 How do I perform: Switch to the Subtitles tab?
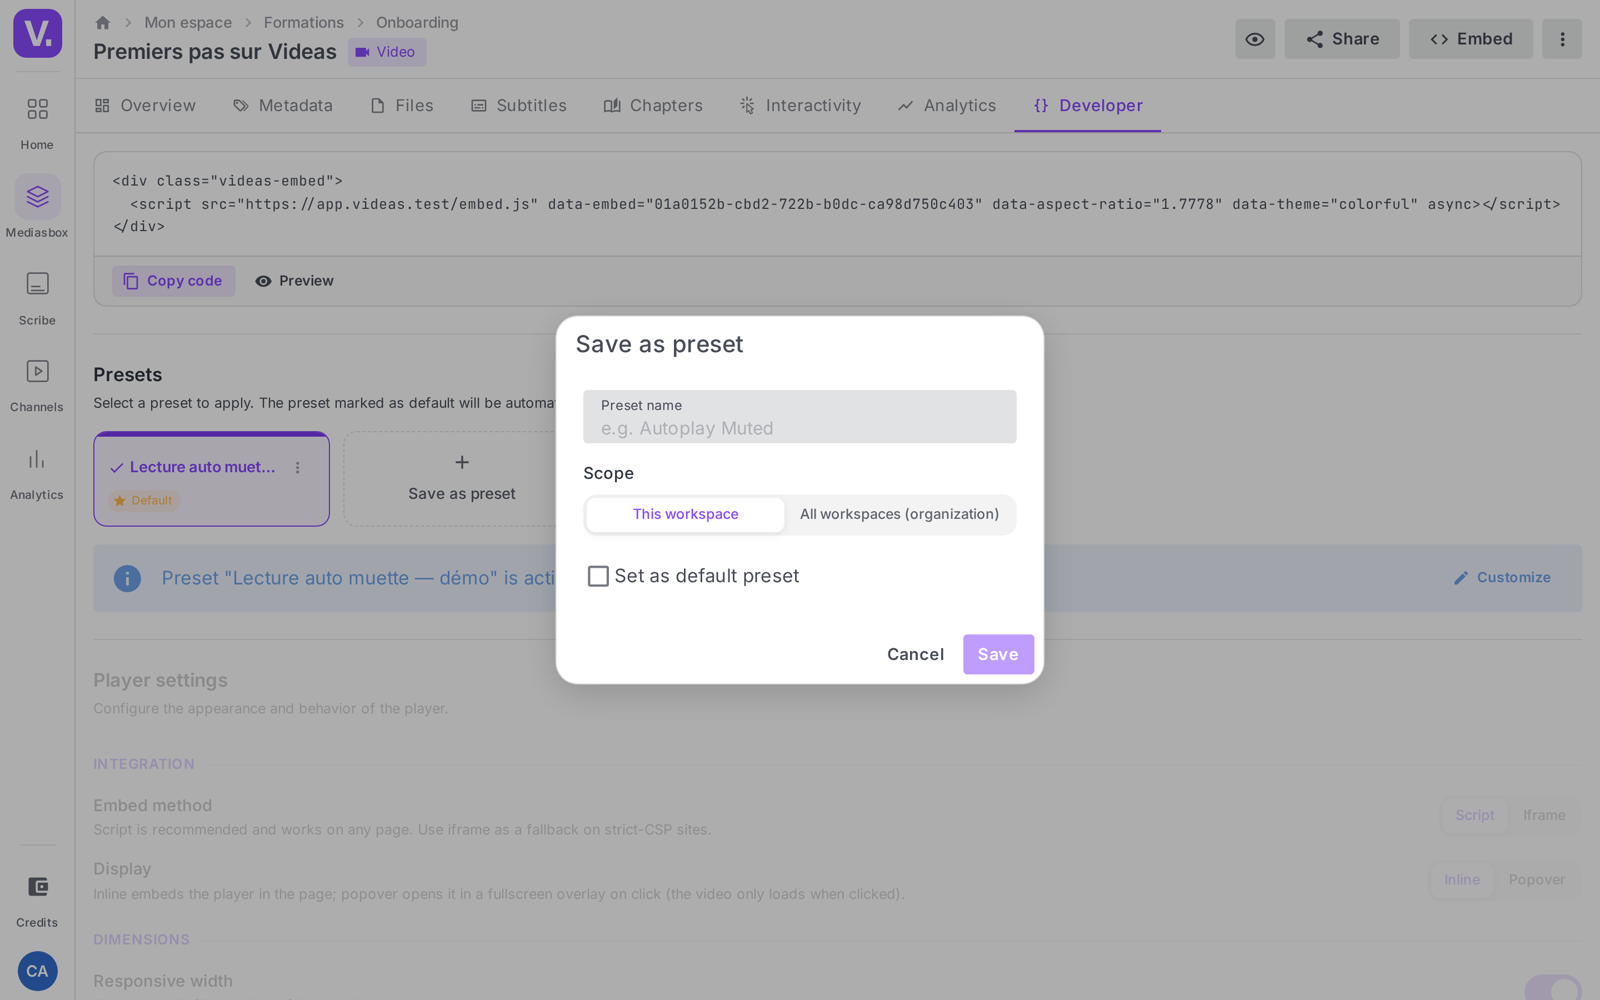click(x=519, y=106)
